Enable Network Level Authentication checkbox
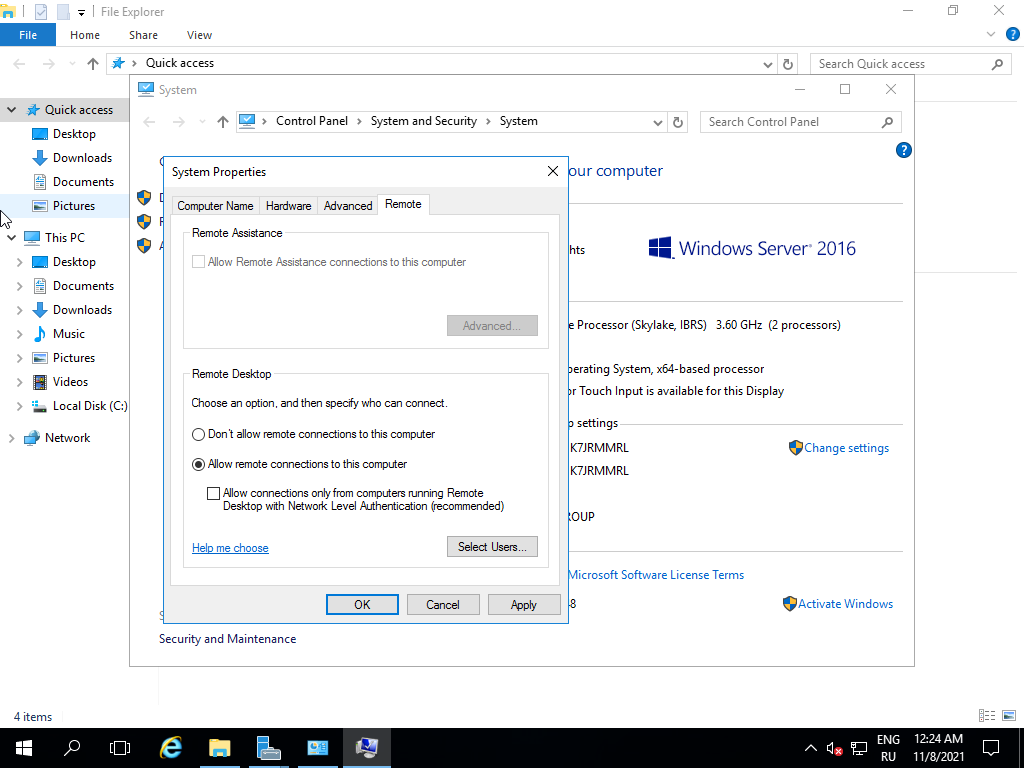 tap(213, 493)
